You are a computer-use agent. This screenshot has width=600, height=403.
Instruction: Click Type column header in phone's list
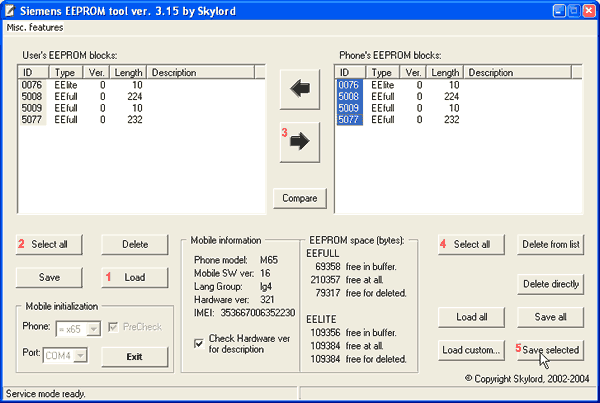click(383, 72)
